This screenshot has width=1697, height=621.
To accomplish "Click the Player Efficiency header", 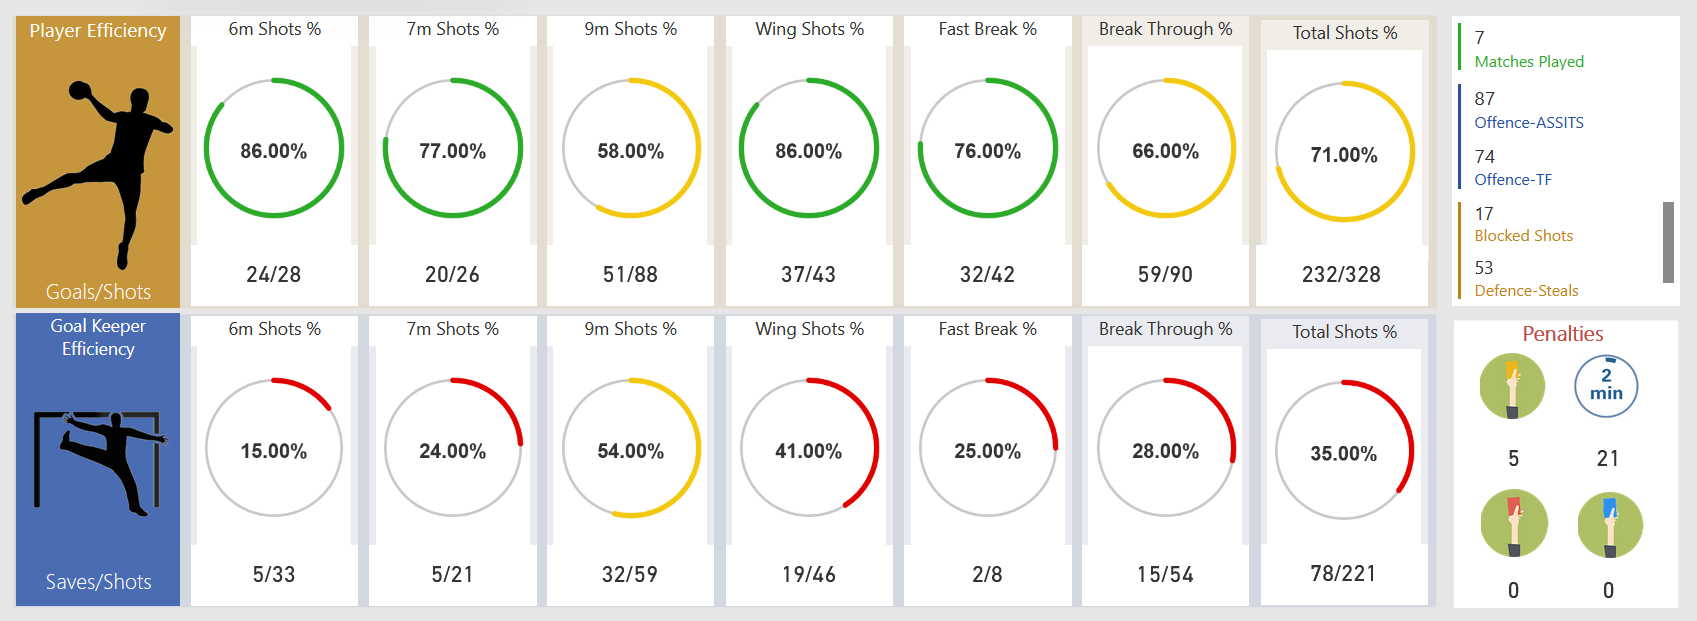I will tap(98, 31).
